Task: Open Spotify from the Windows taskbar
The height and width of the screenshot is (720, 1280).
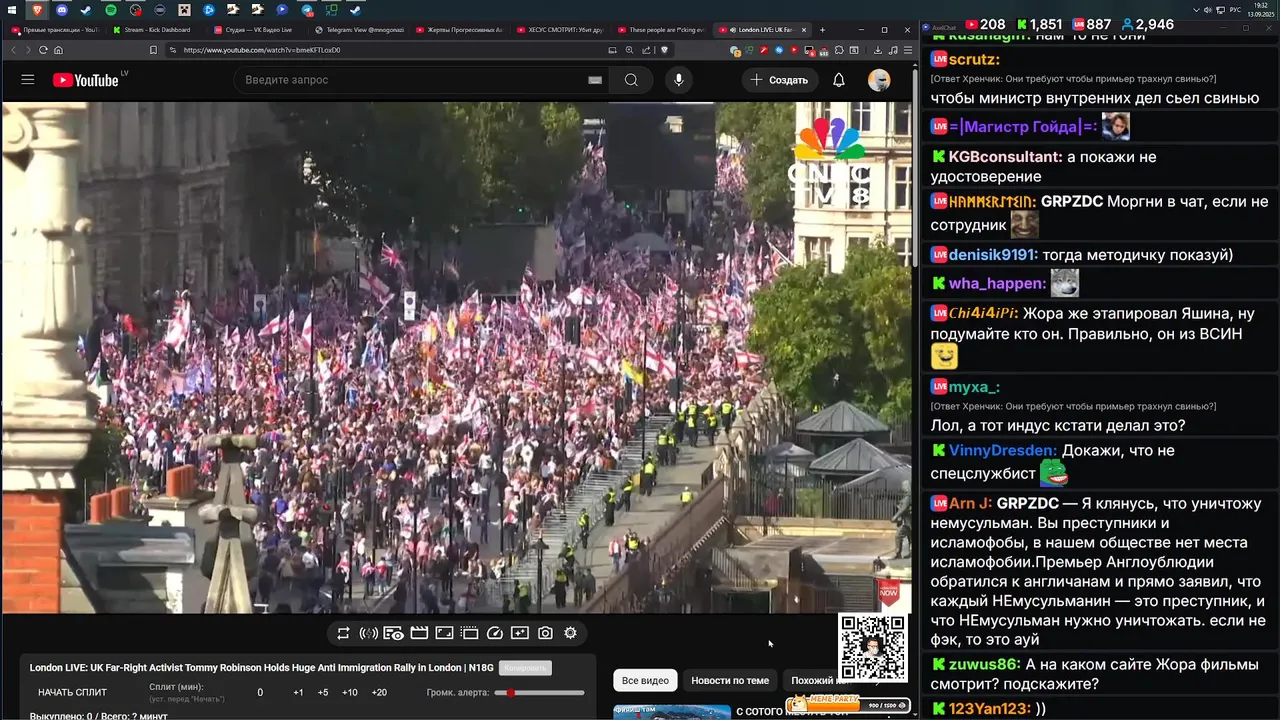Action: coord(111,10)
